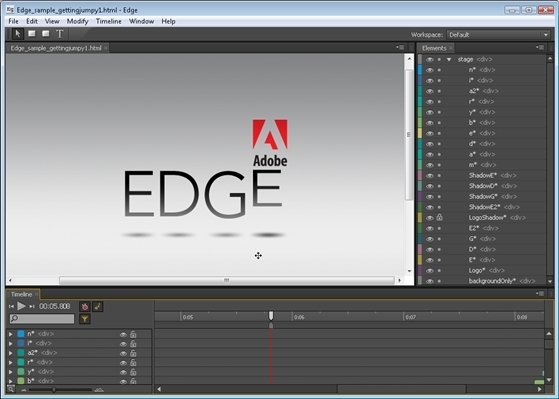Image resolution: width=559 pixels, height=399 pixels.
Task: Click the timeline layer search field
Action: [42, 318]
